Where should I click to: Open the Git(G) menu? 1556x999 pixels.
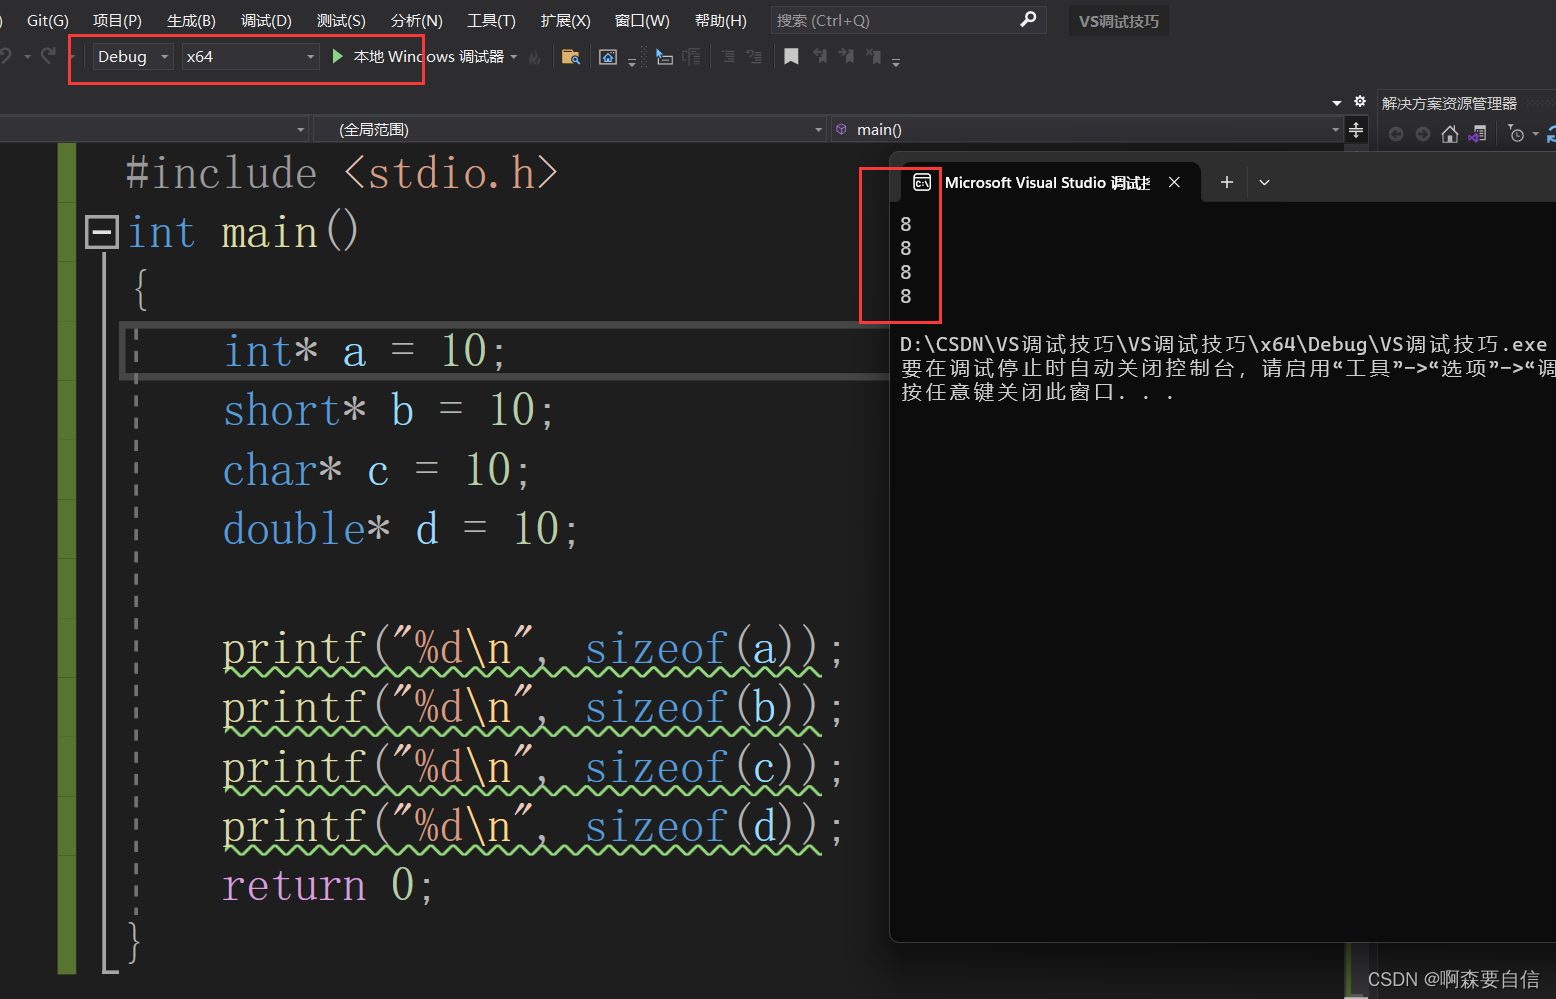(x=47, y=20)
